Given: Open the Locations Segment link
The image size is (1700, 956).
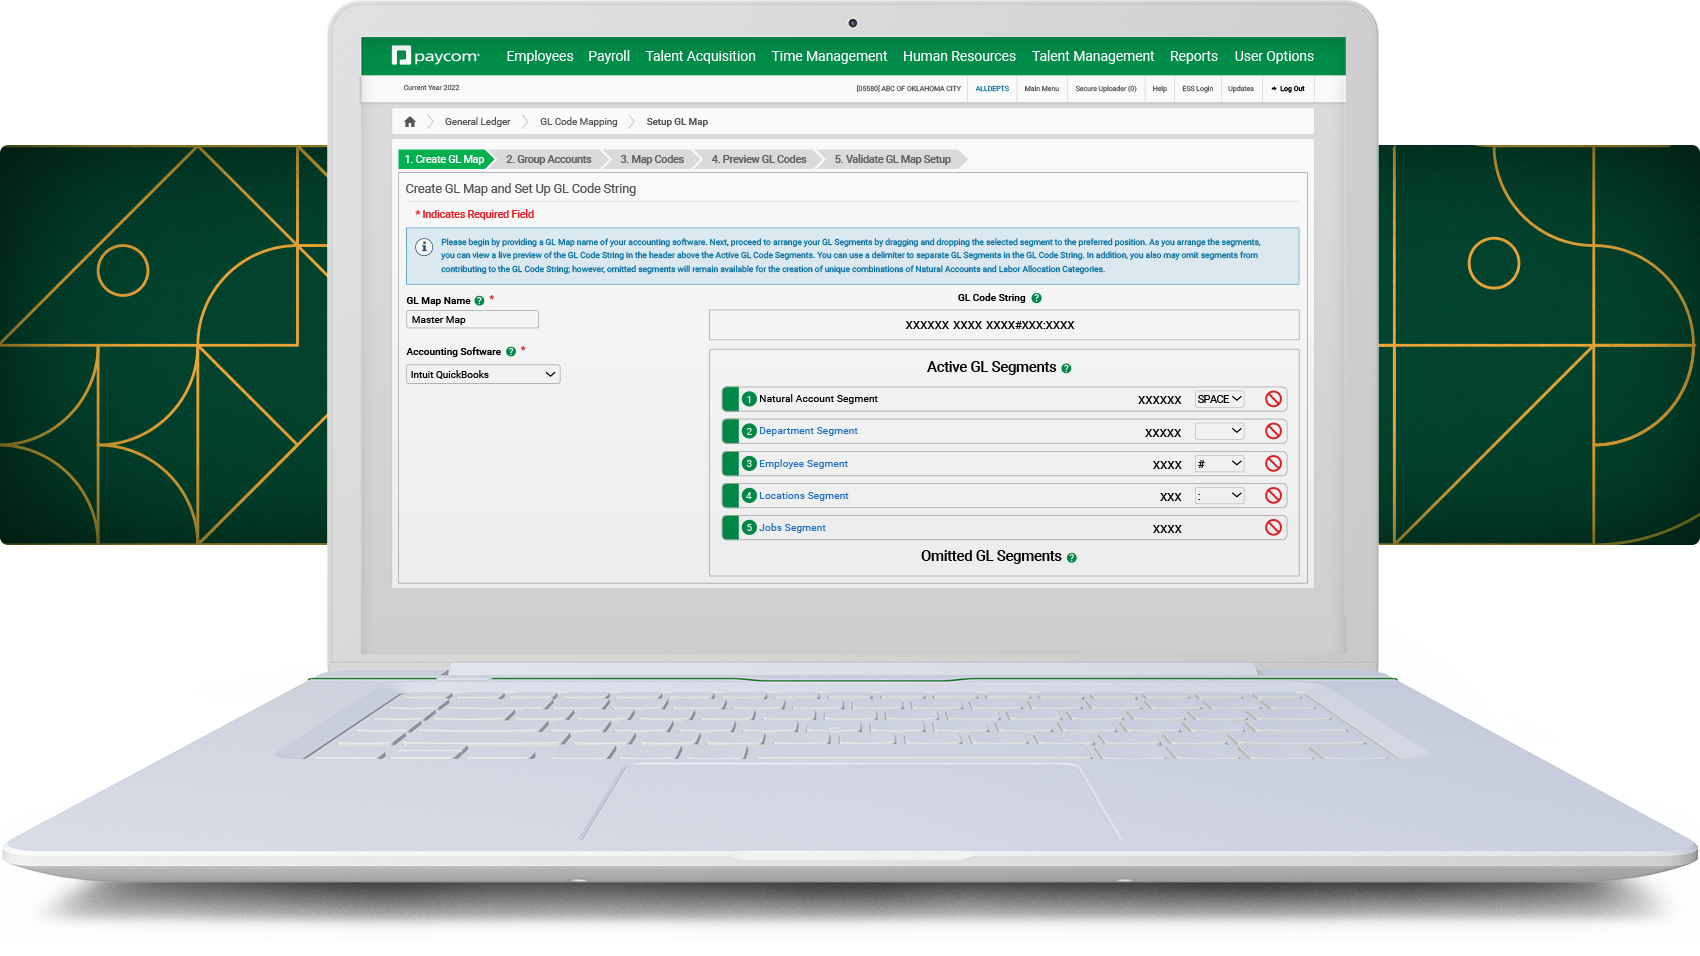Looking at the screenshot, I should [803, 496].
